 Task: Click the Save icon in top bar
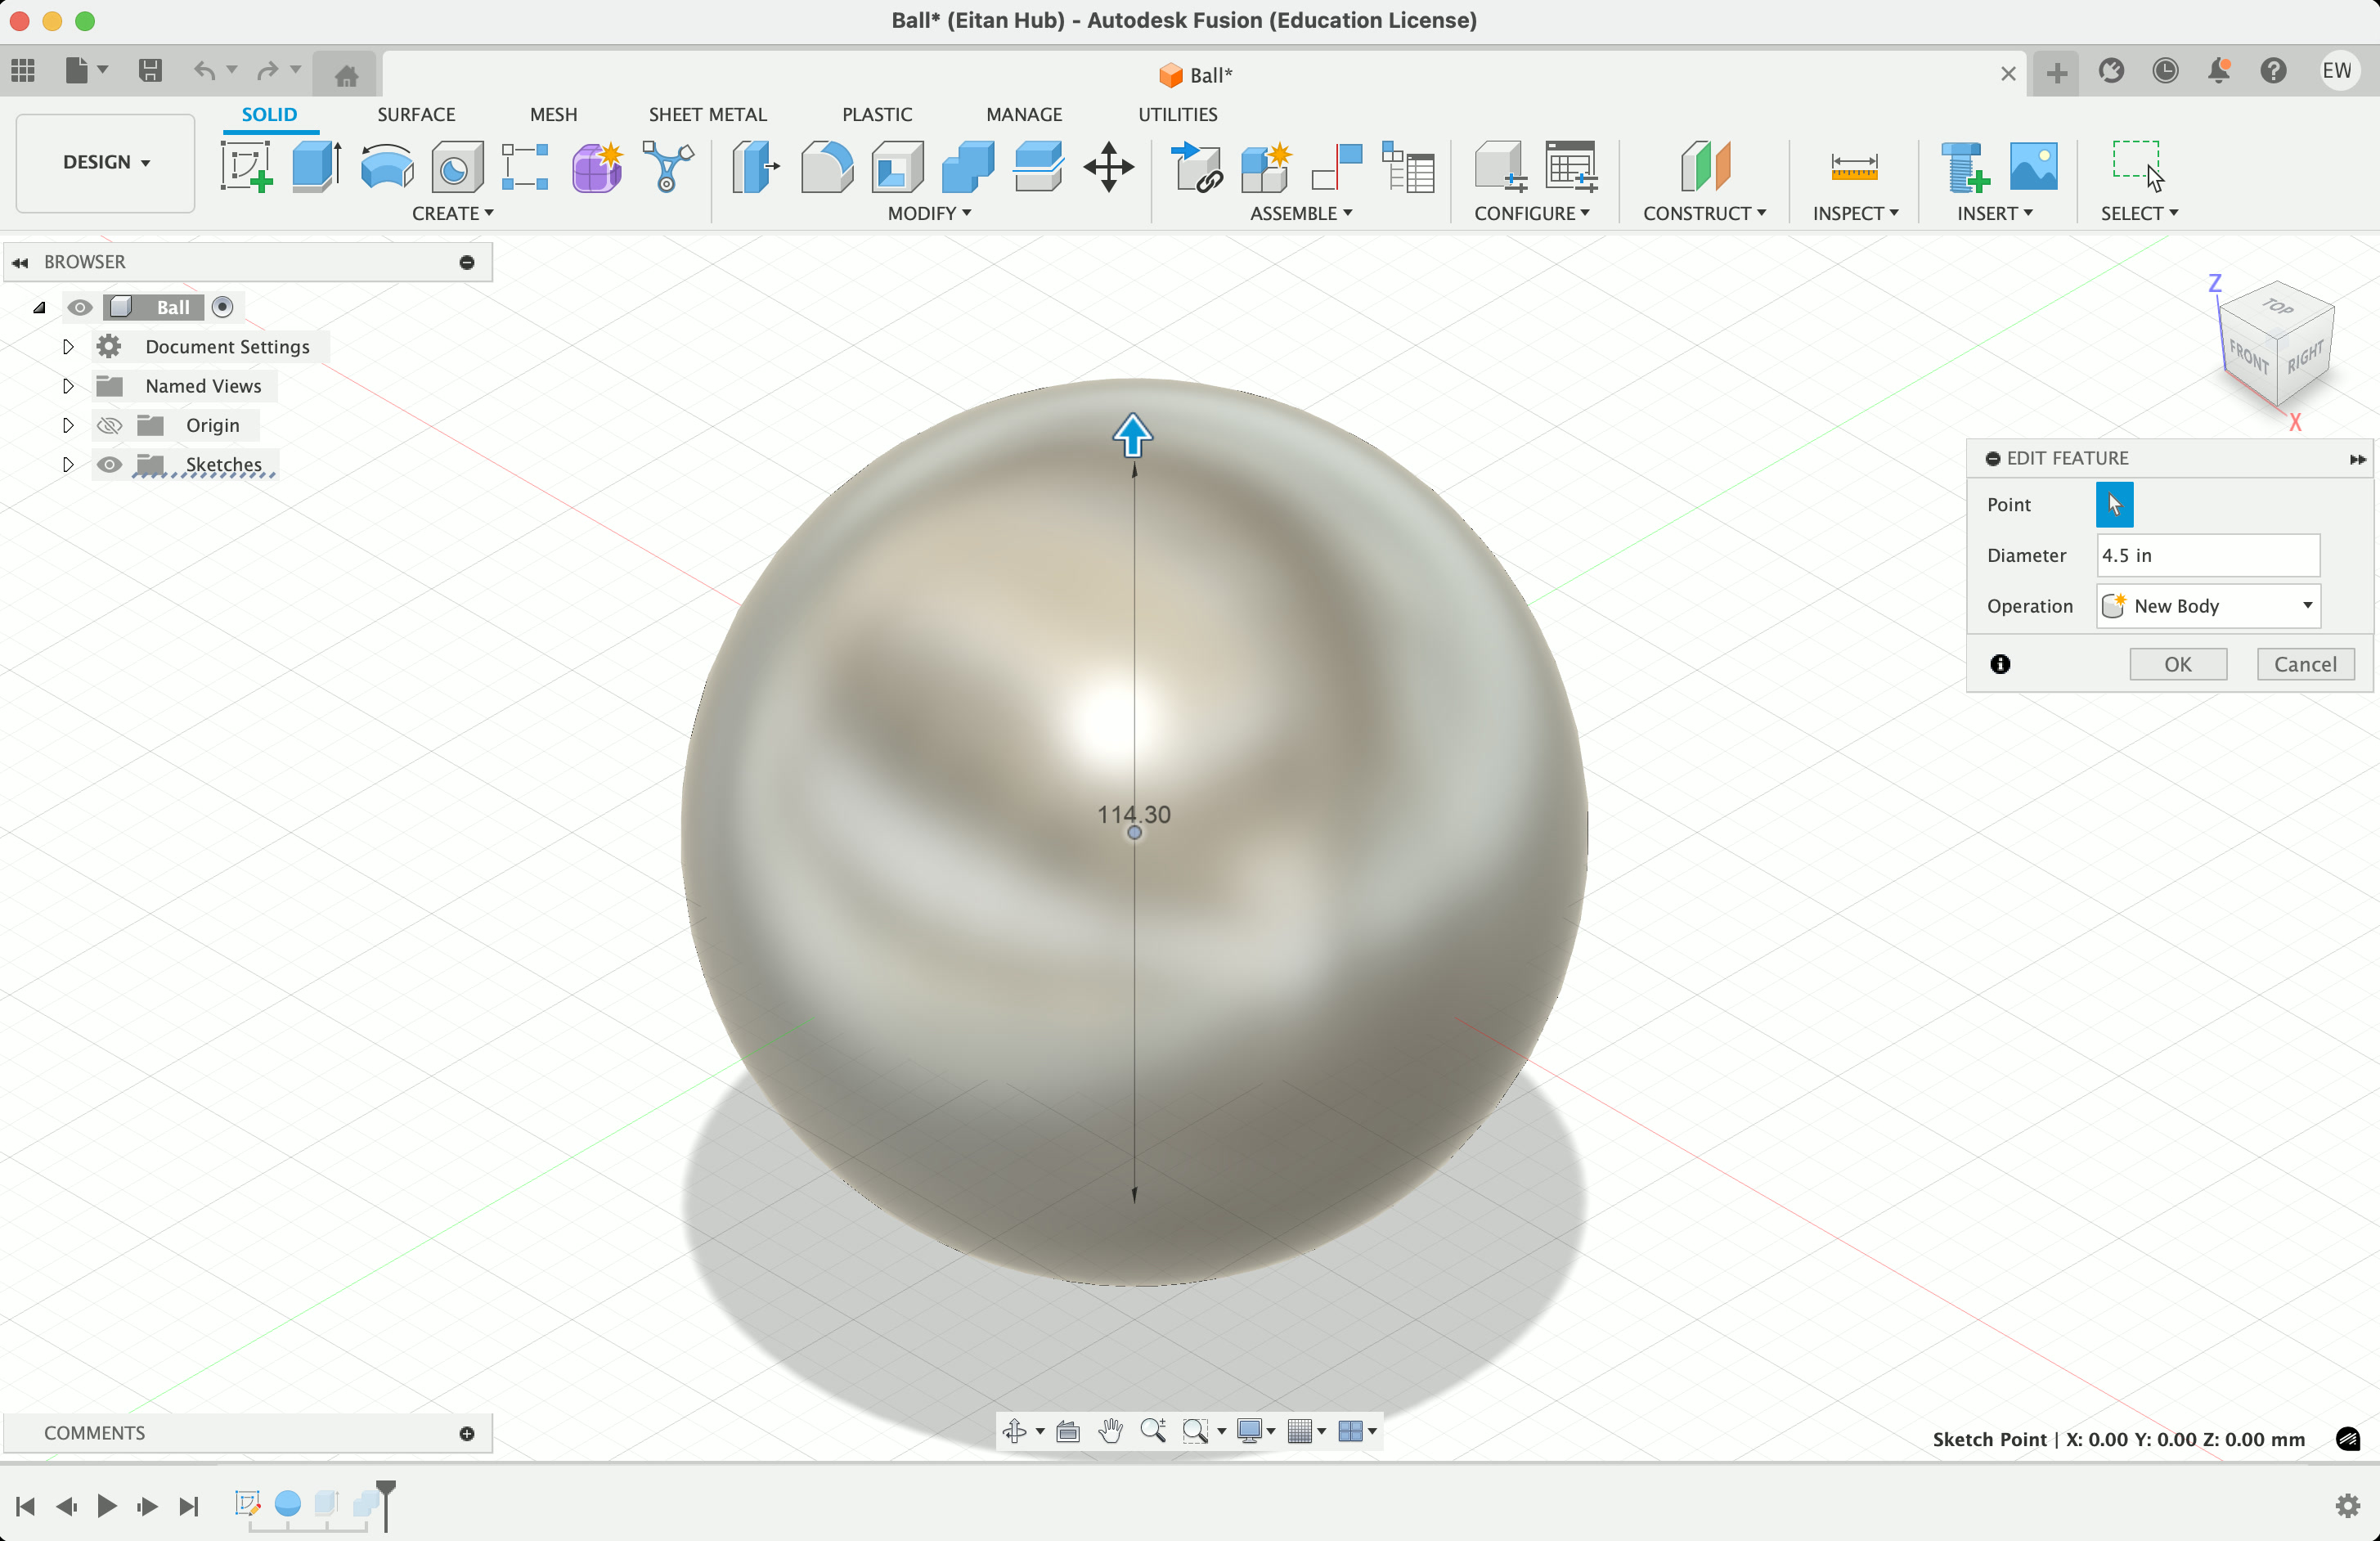point(150,71)
